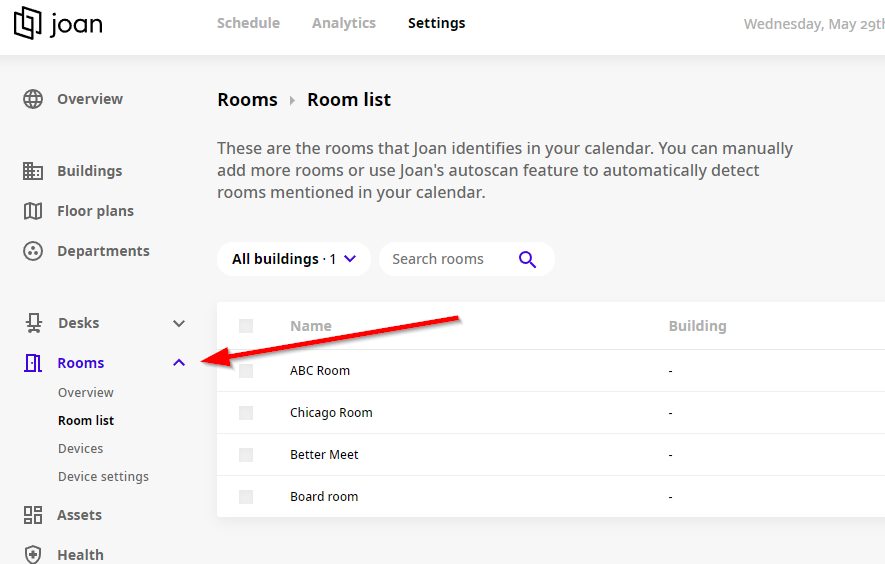The image size is (885, 564).
Task: Select the Chicago Room checkbox
Action: (246, 413)
